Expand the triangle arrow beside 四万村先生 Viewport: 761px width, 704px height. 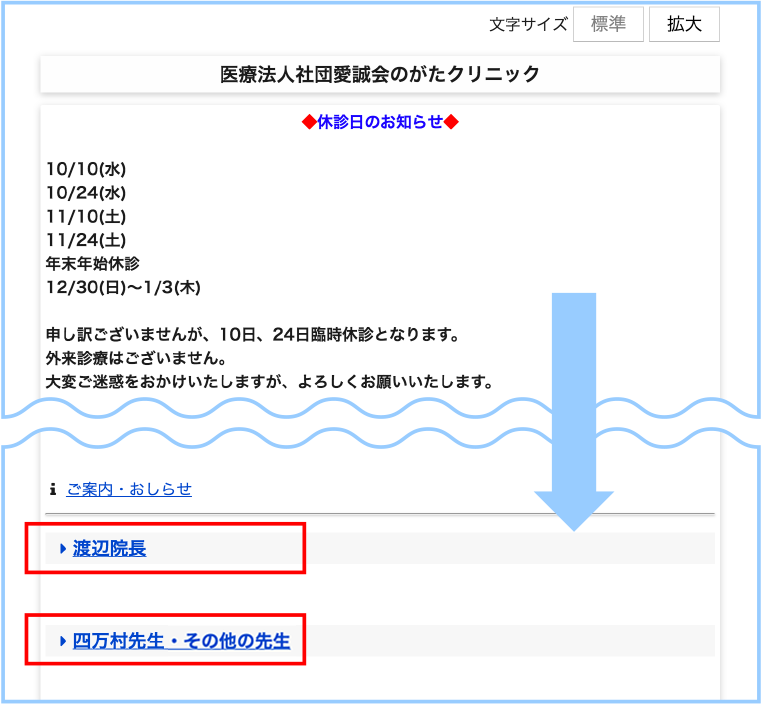tap(62, 640)
